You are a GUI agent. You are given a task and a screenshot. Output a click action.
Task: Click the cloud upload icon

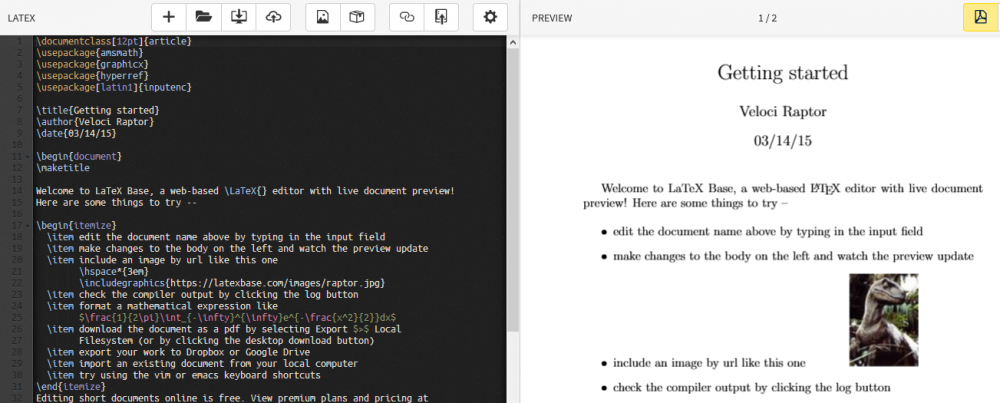click(x=273, y=17)
